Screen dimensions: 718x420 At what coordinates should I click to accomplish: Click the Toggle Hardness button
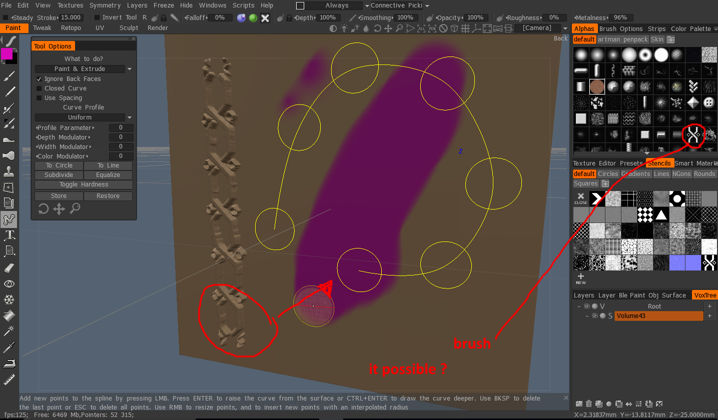pos(84,185)
